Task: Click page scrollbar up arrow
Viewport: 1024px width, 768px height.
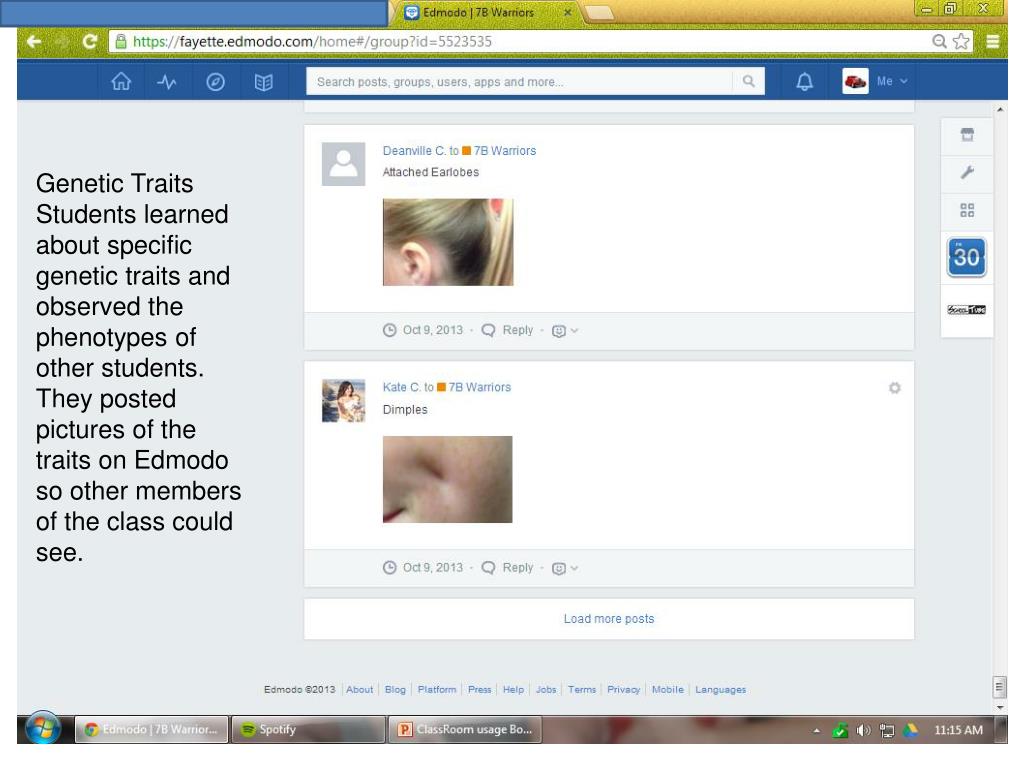Action: point(1000,110)
